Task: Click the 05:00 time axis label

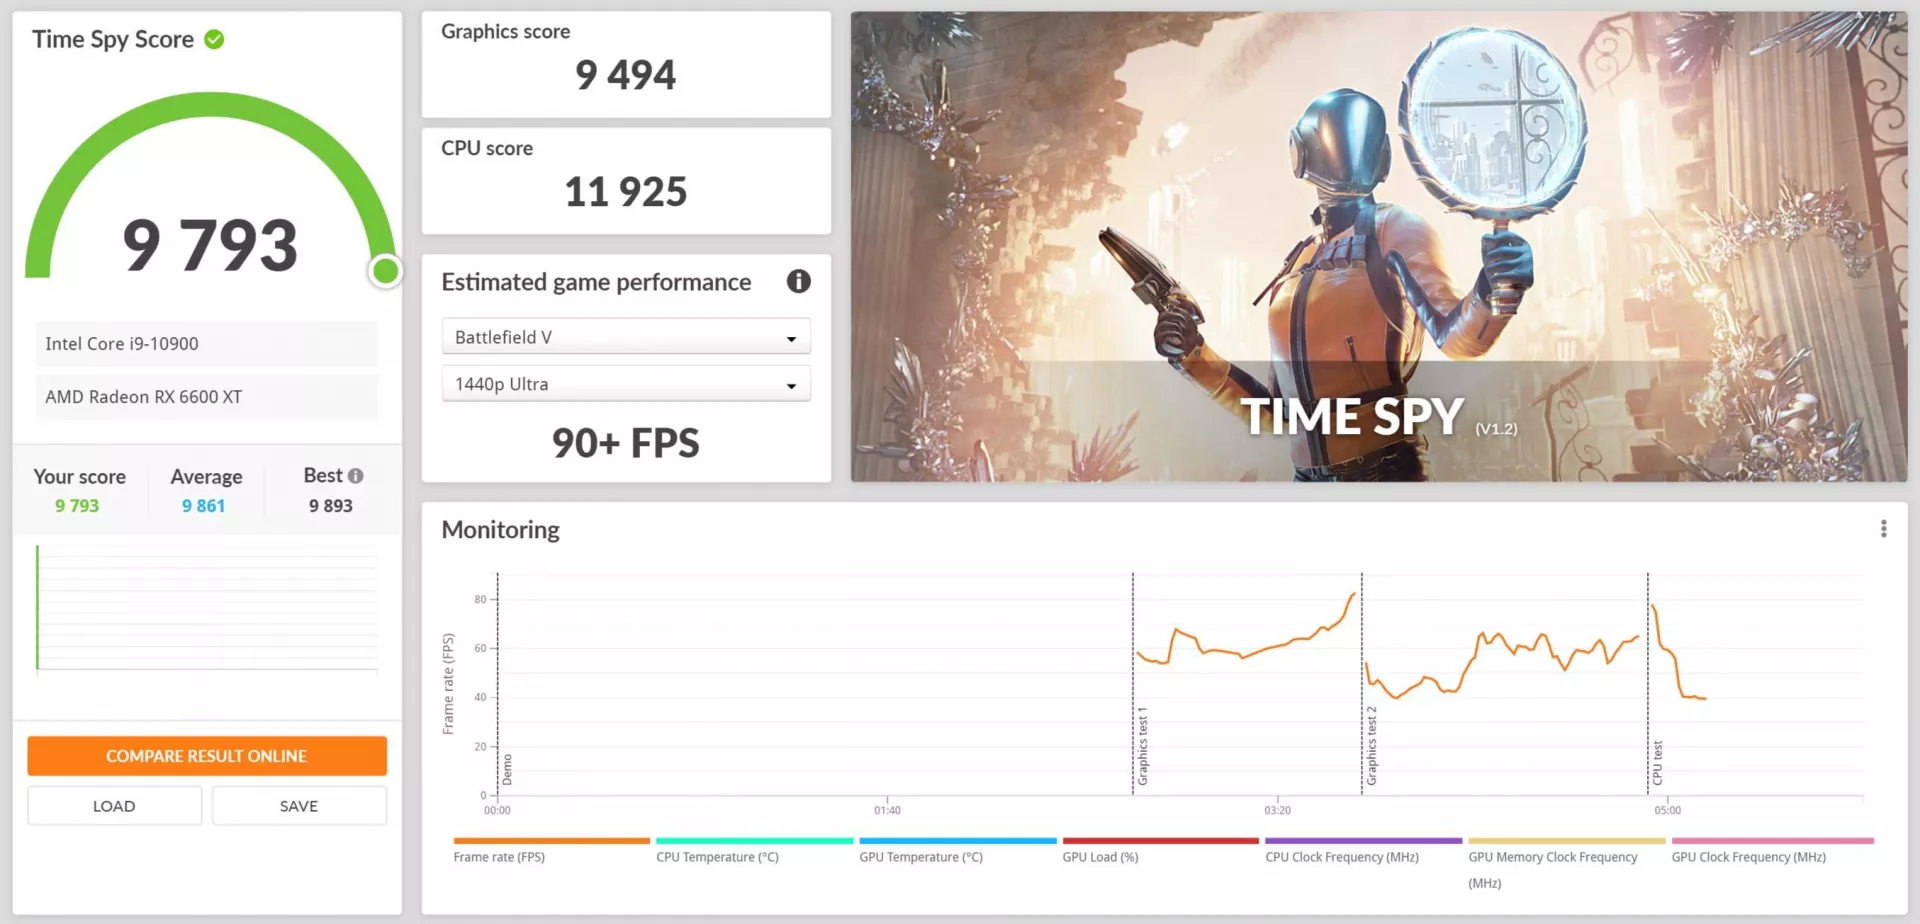Action: tap(1667, 811)
